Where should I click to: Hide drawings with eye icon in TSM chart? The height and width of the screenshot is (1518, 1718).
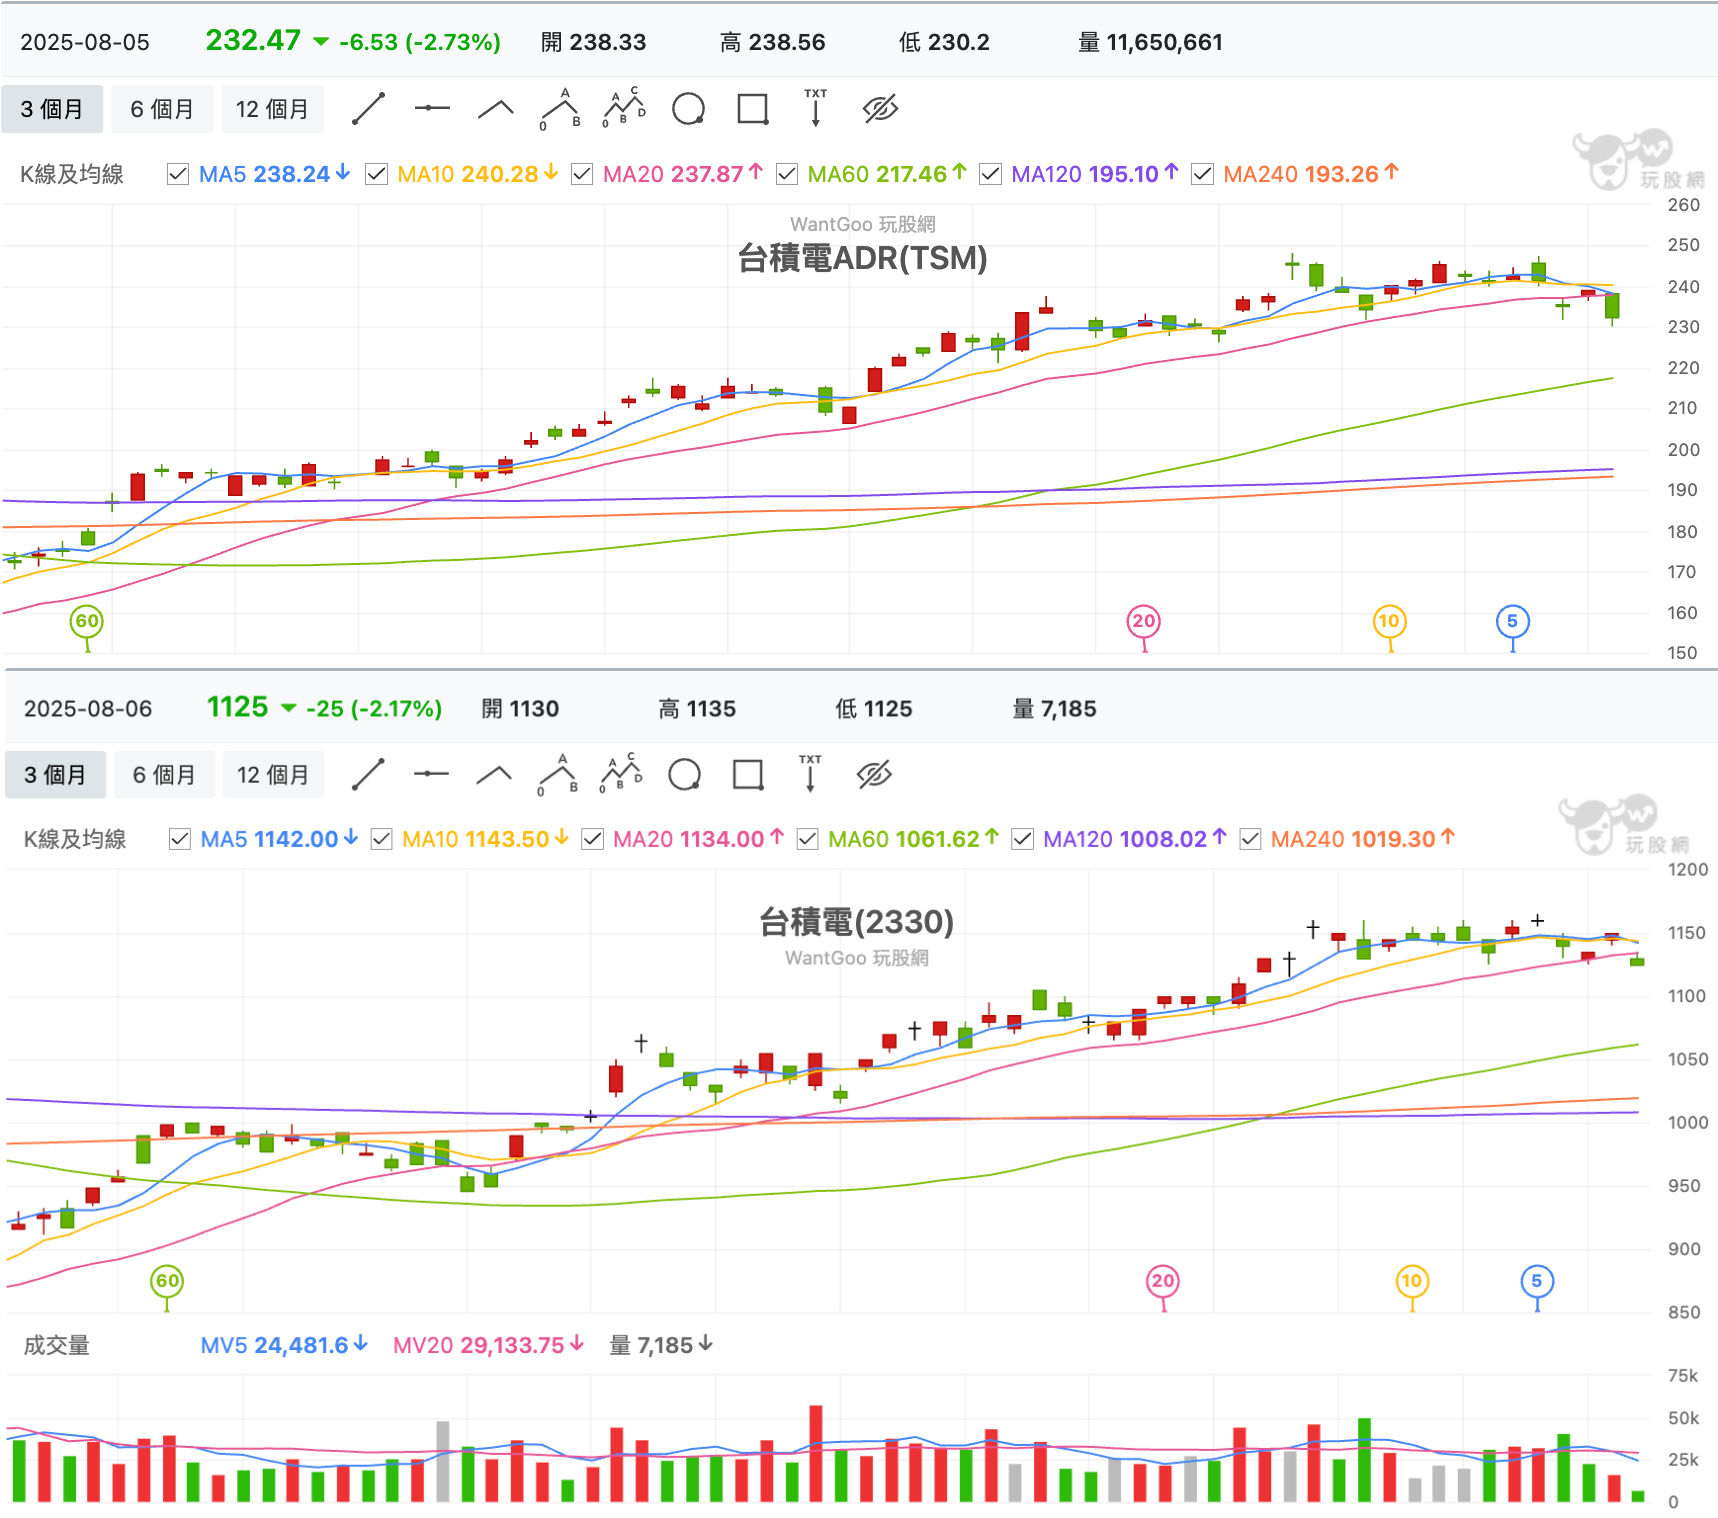click(x=880, y=109)
